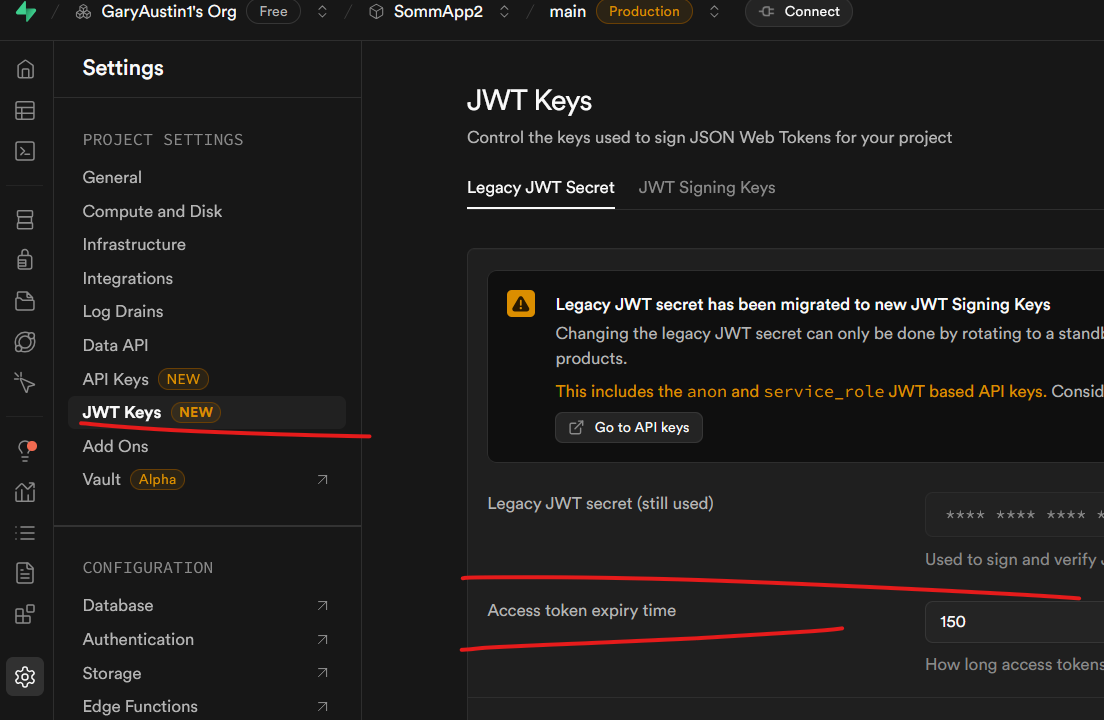Click the Production branch badge

644,11
